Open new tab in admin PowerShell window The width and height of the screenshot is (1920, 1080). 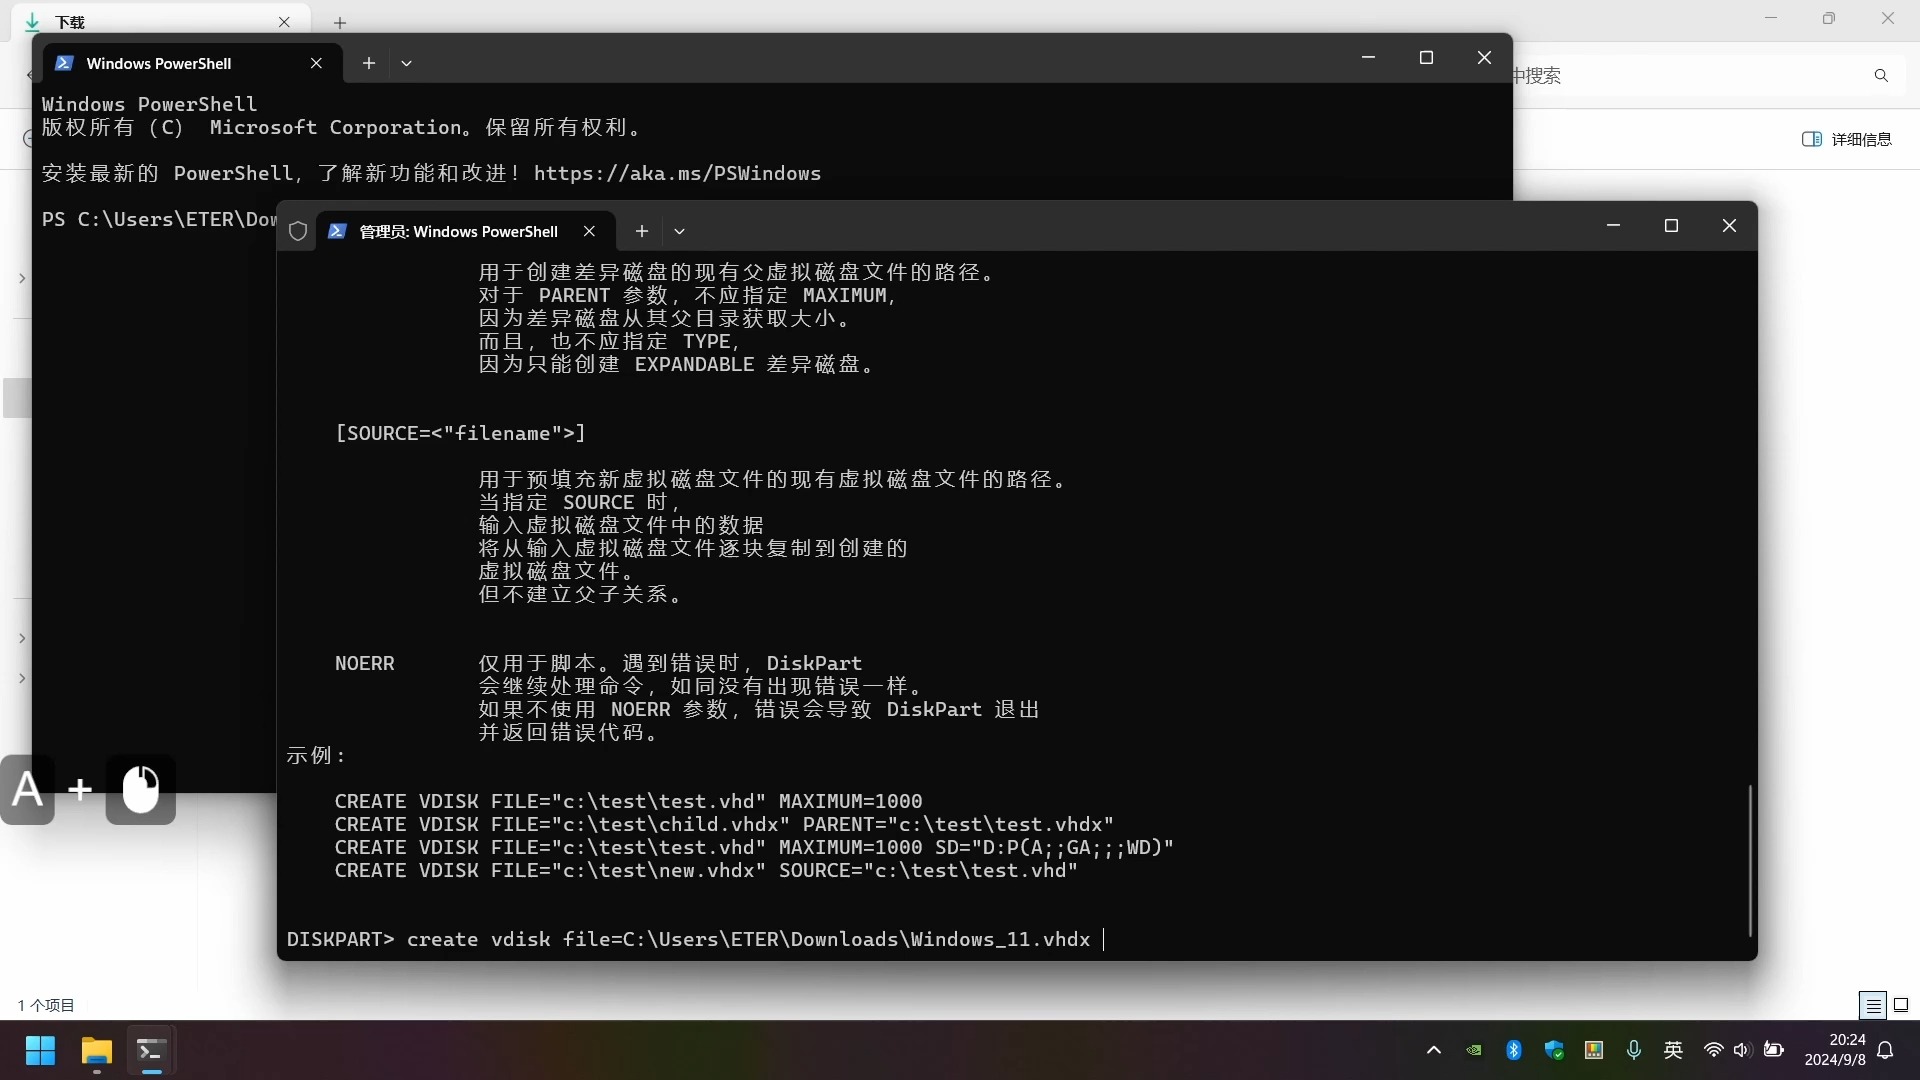[642, 231]
